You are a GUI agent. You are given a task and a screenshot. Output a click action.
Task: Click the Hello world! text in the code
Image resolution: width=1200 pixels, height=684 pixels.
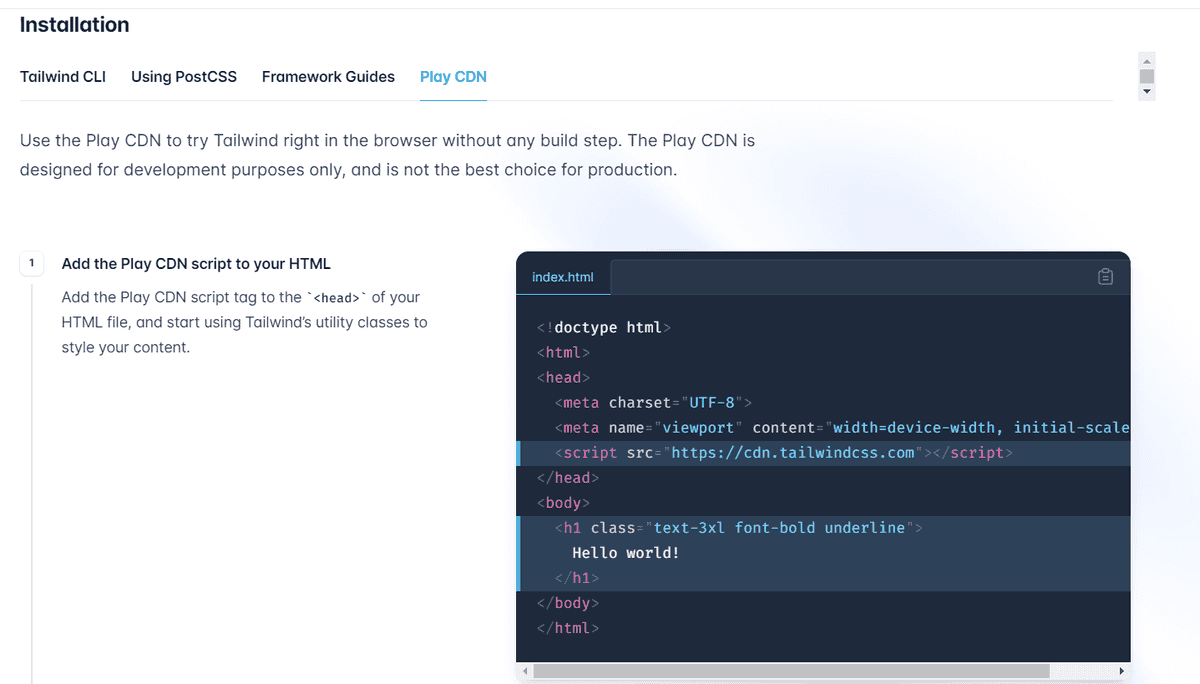(625, 552)
